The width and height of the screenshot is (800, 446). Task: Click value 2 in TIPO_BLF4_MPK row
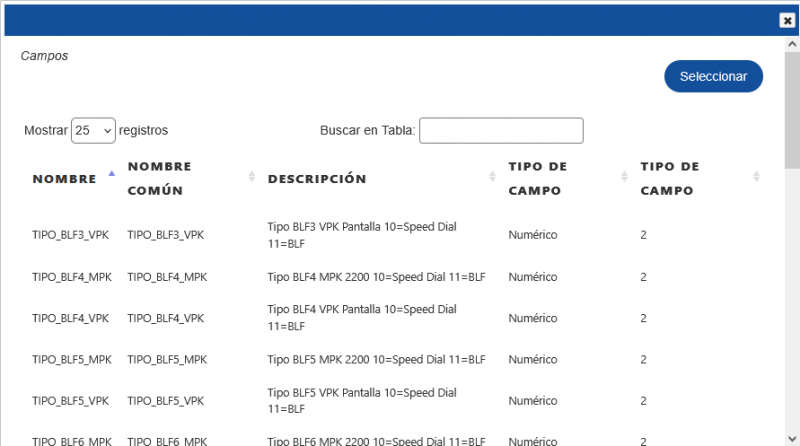click(x=643, y=277)
